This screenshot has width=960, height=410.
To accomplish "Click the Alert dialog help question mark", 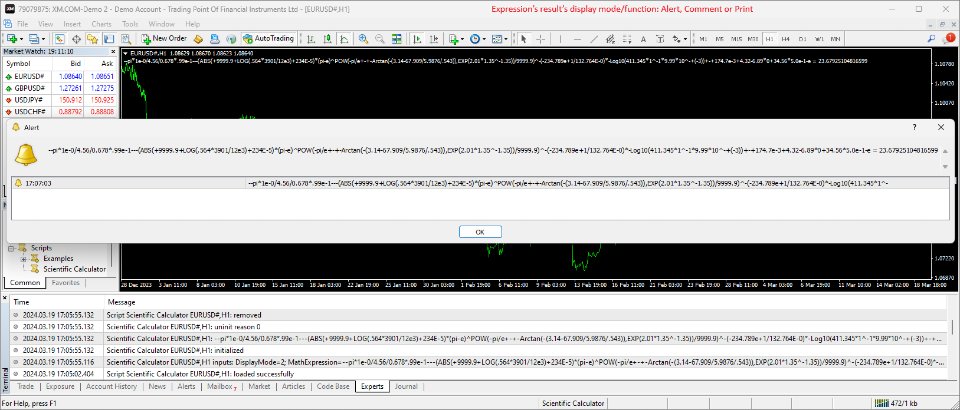I will 915,127.
